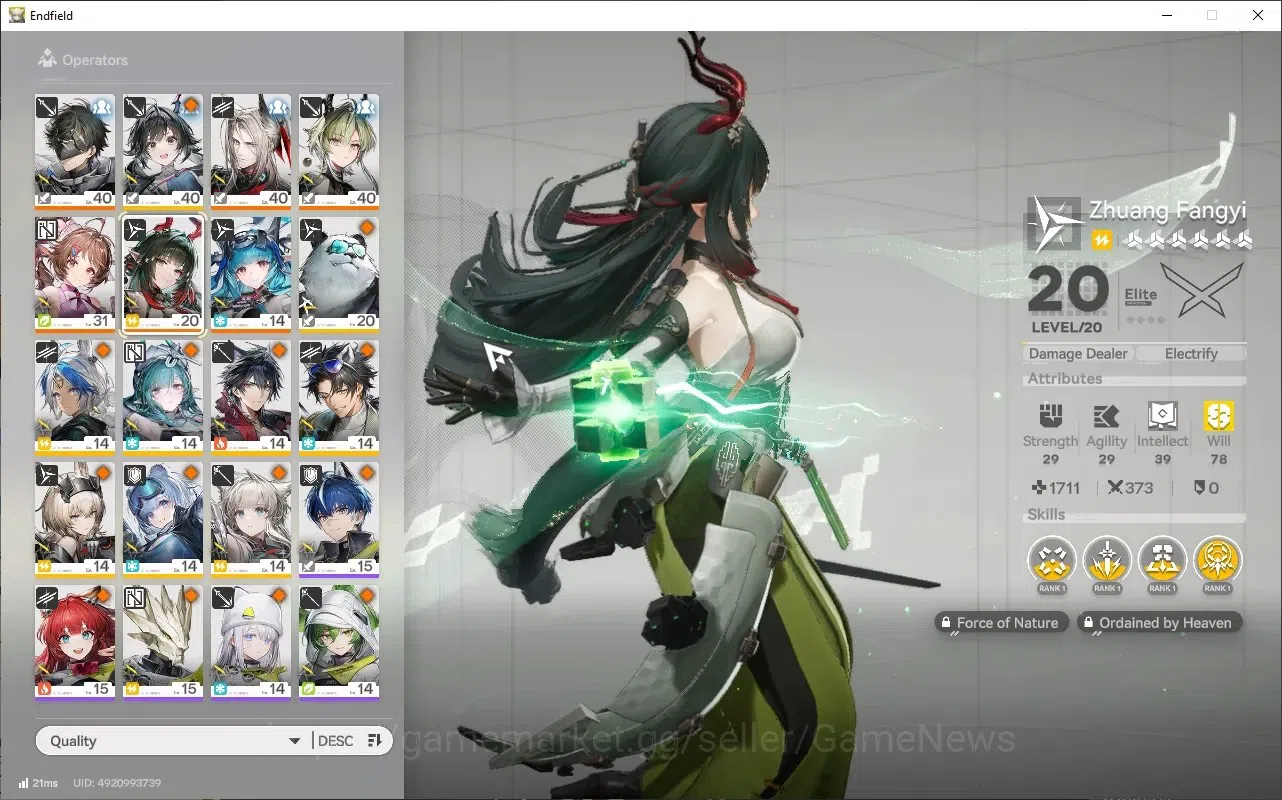The image size is (1282, 800).
Task: Select the white dragon-masked operator card
Action: coord(163,644)
